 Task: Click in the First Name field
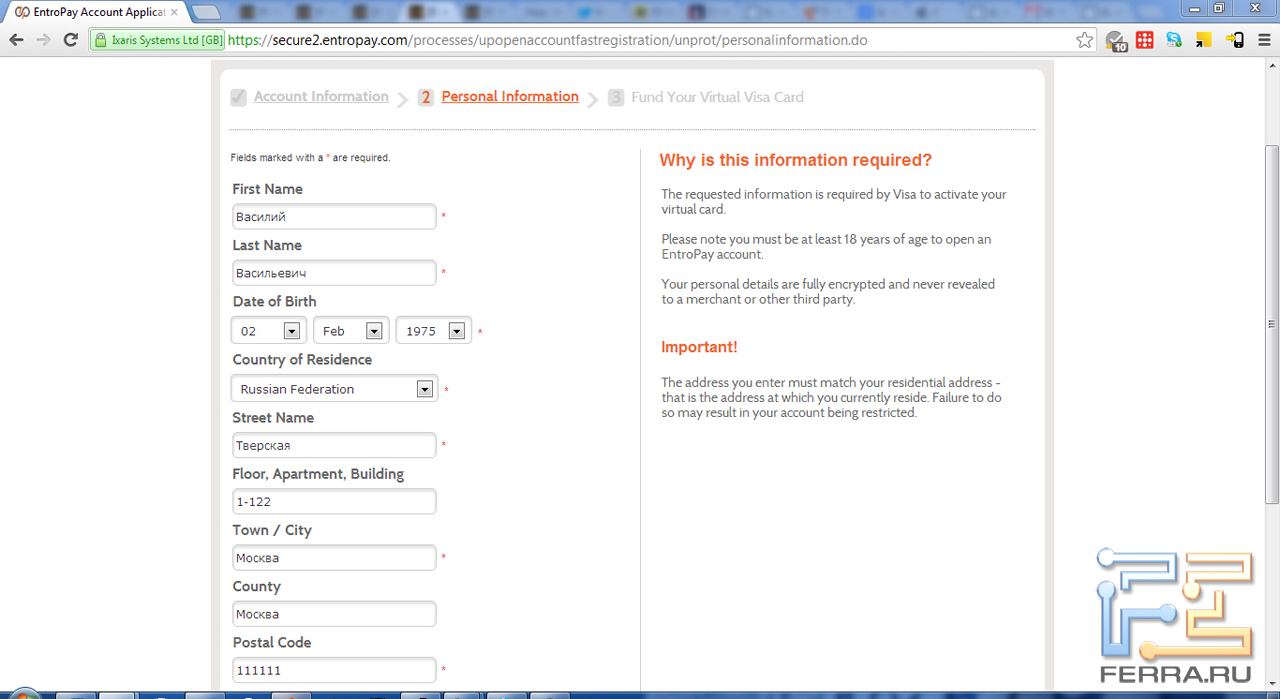[x=334, y=217]
